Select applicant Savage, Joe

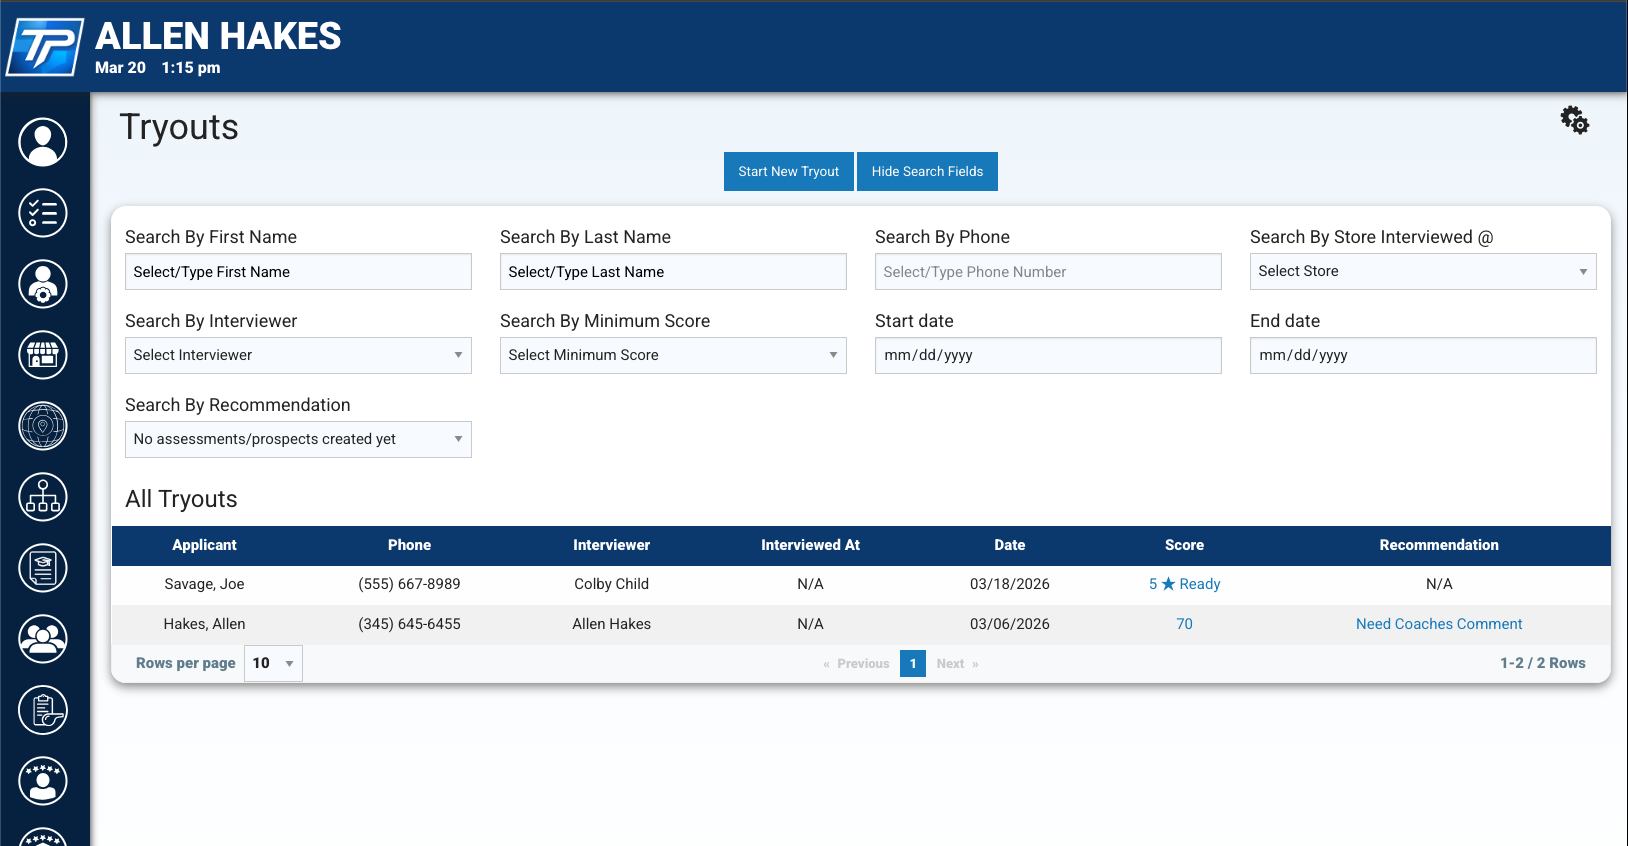[x=204, y=584]
